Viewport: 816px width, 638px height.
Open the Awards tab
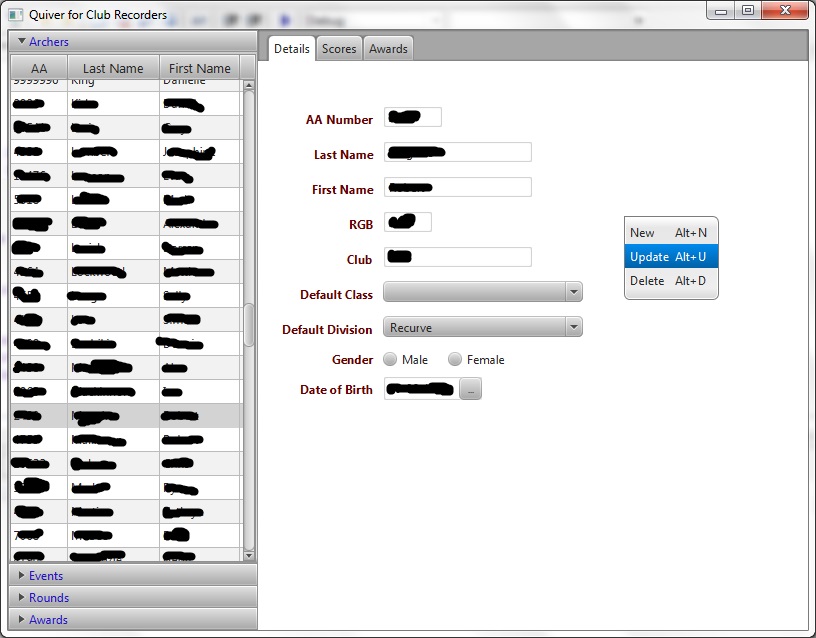(x=388, y=49)
